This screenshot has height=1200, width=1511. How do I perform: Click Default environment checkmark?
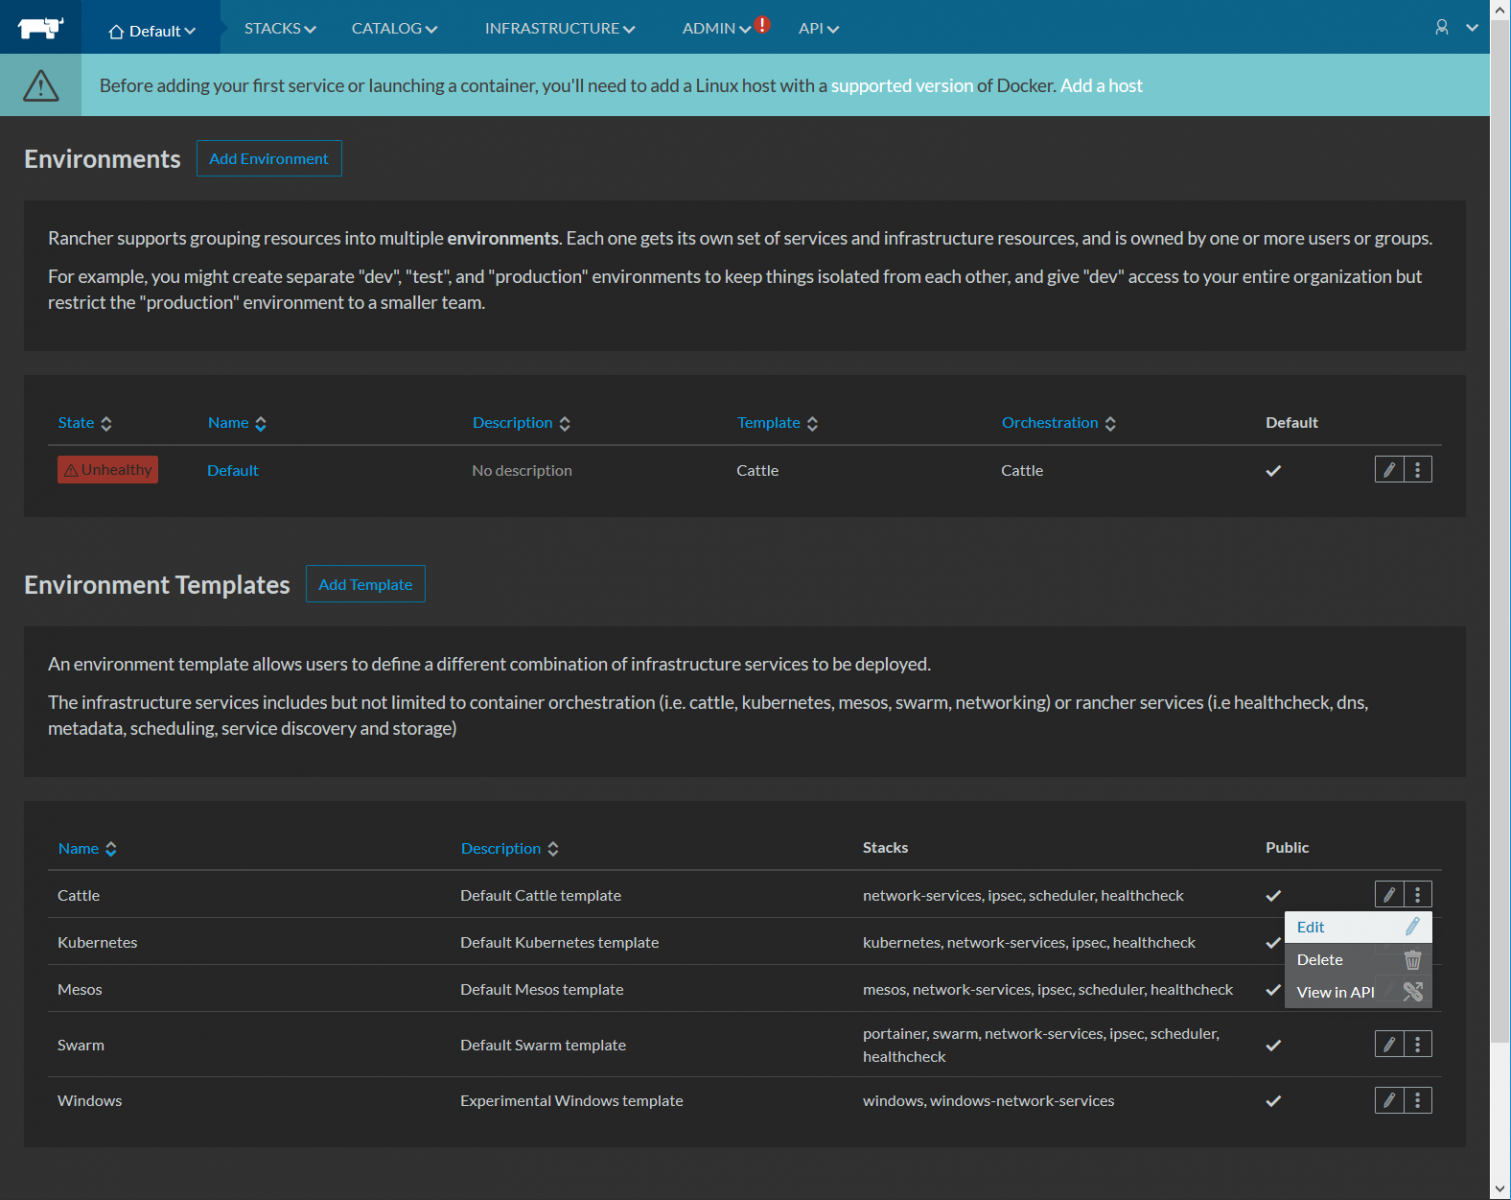click(x=1273, y=471)
